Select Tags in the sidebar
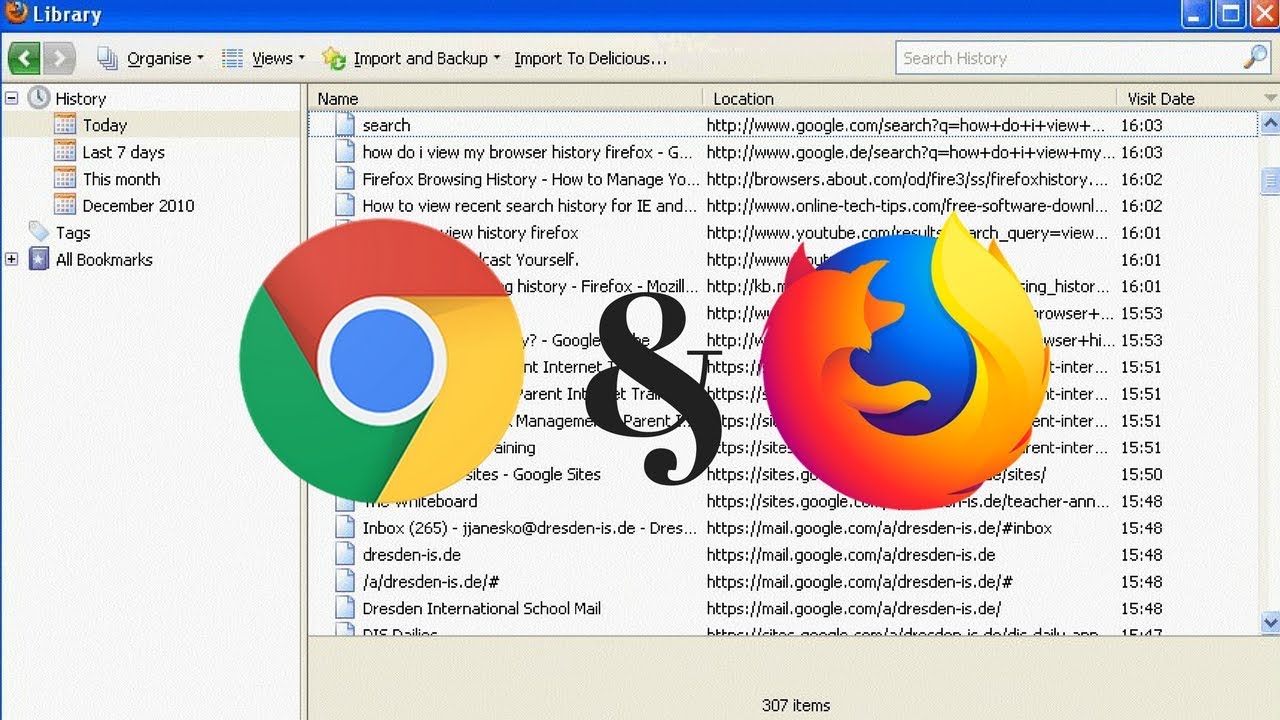Screen dimensions: 1280x720 [73, 232]
